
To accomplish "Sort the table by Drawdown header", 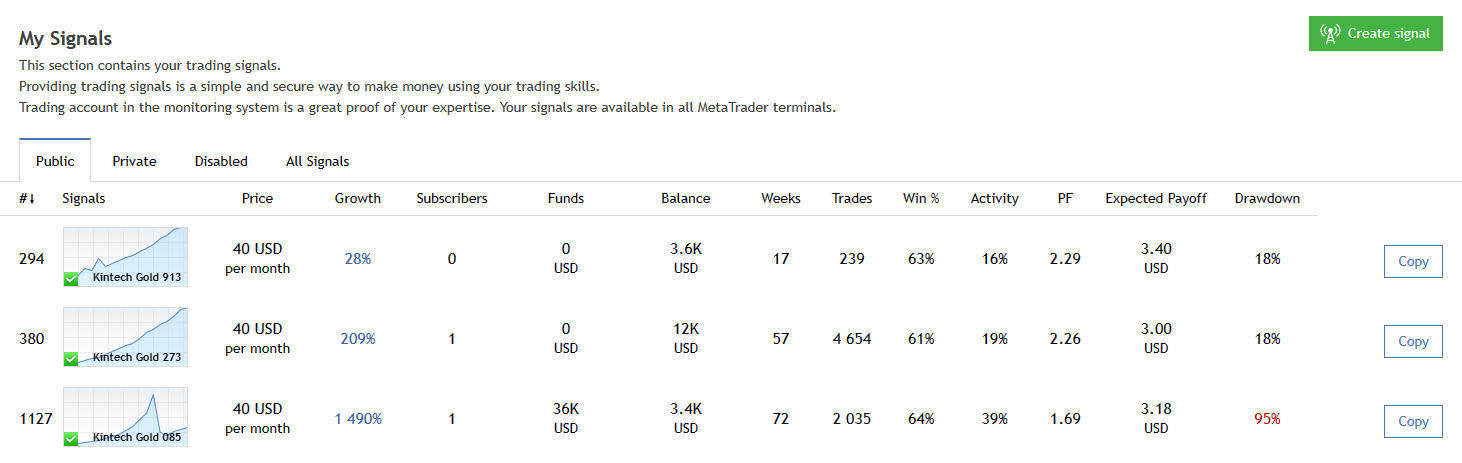I will [1267, 198].
